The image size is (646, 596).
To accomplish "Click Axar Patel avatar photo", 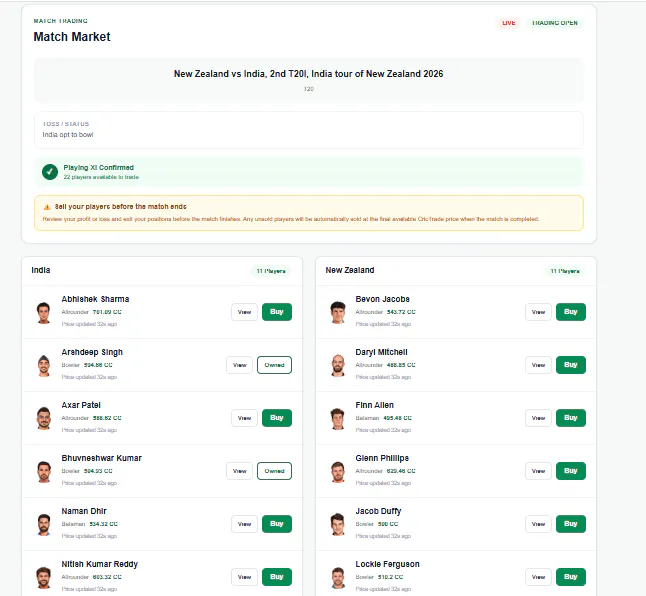I will click(44, 418).
